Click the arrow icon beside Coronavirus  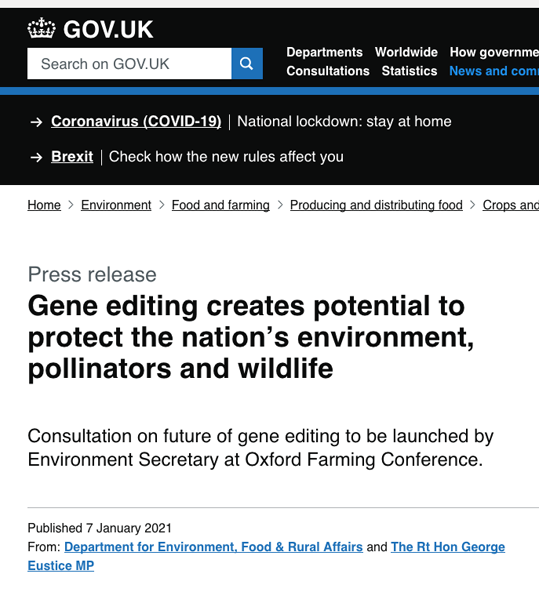pyautogui.click(x=36, y=122)
